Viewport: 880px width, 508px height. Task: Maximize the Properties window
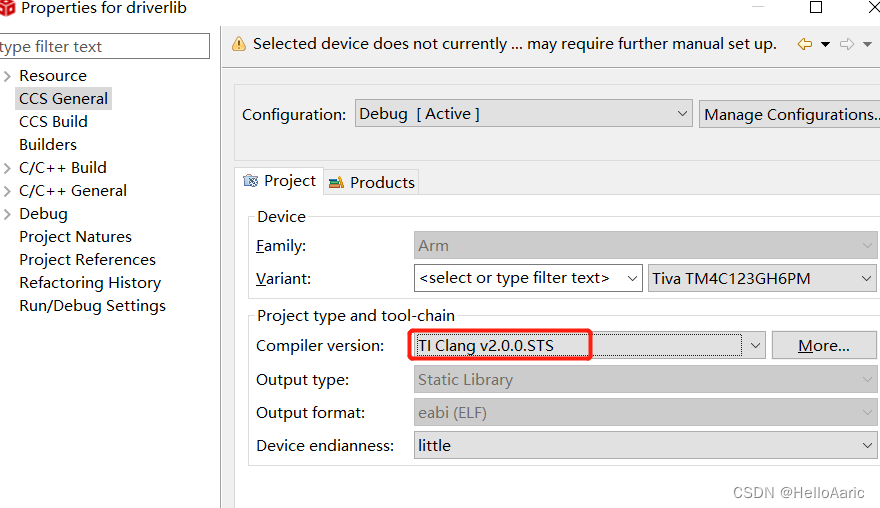[816, 8]
